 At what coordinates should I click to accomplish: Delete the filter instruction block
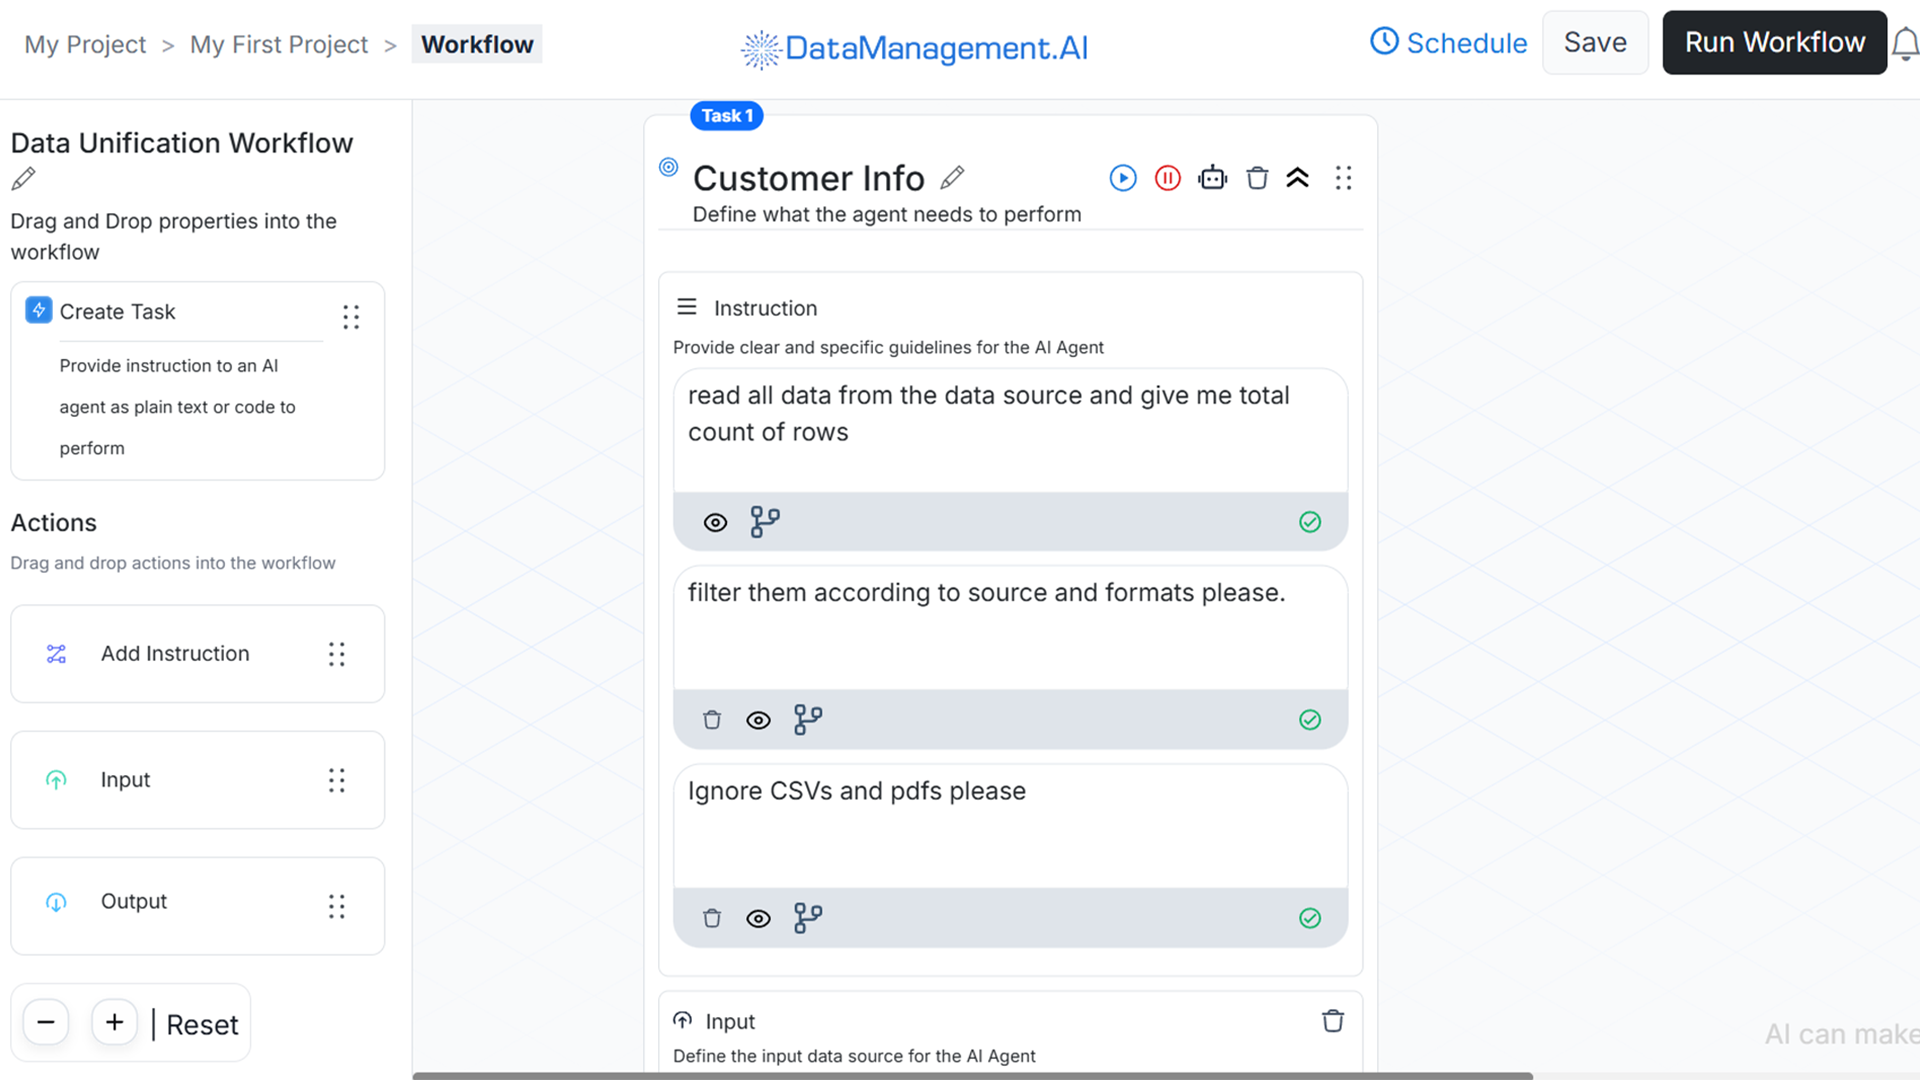click(712, 719)
